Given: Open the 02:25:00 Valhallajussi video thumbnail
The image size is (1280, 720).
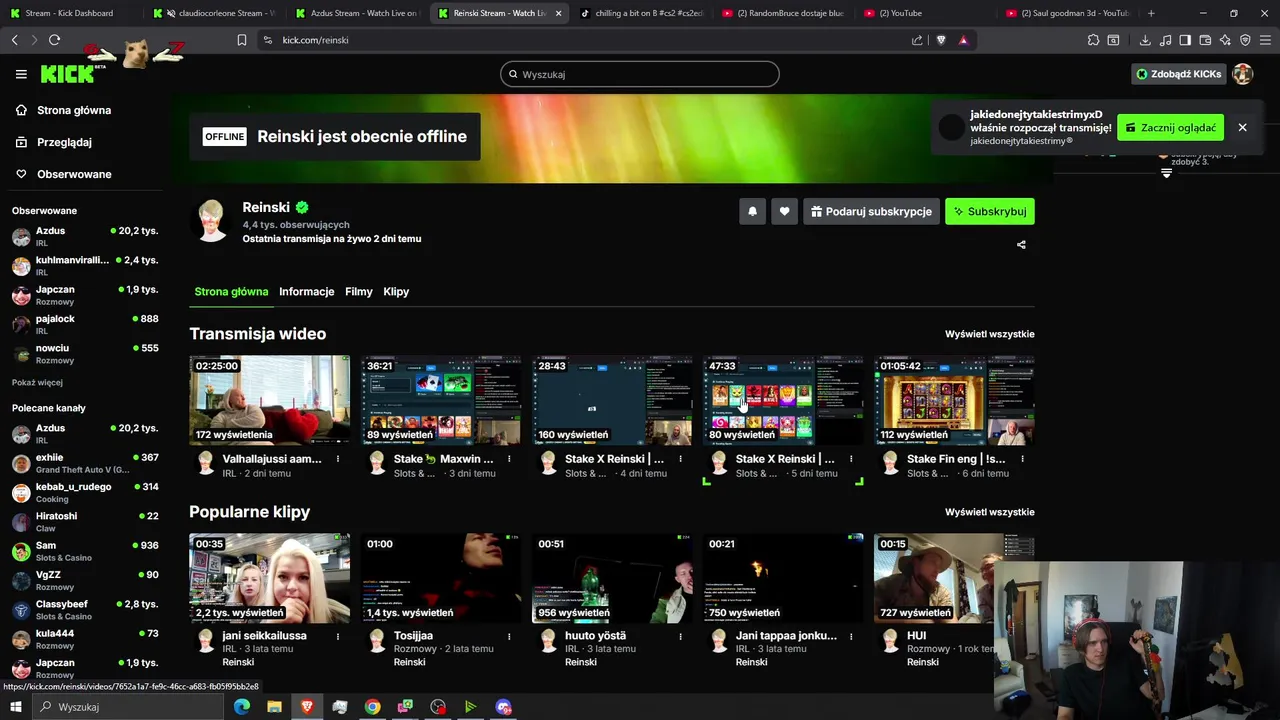Looking at the screenshot, I should pos(270,400).
